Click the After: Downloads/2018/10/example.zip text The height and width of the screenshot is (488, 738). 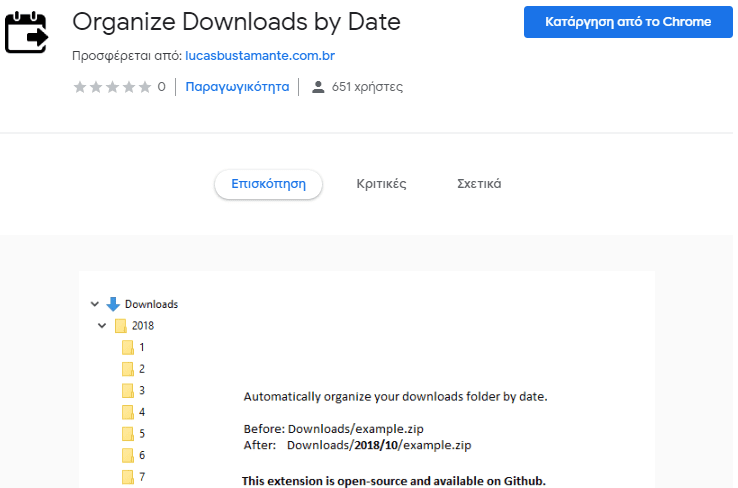click(x=357, y=445)
